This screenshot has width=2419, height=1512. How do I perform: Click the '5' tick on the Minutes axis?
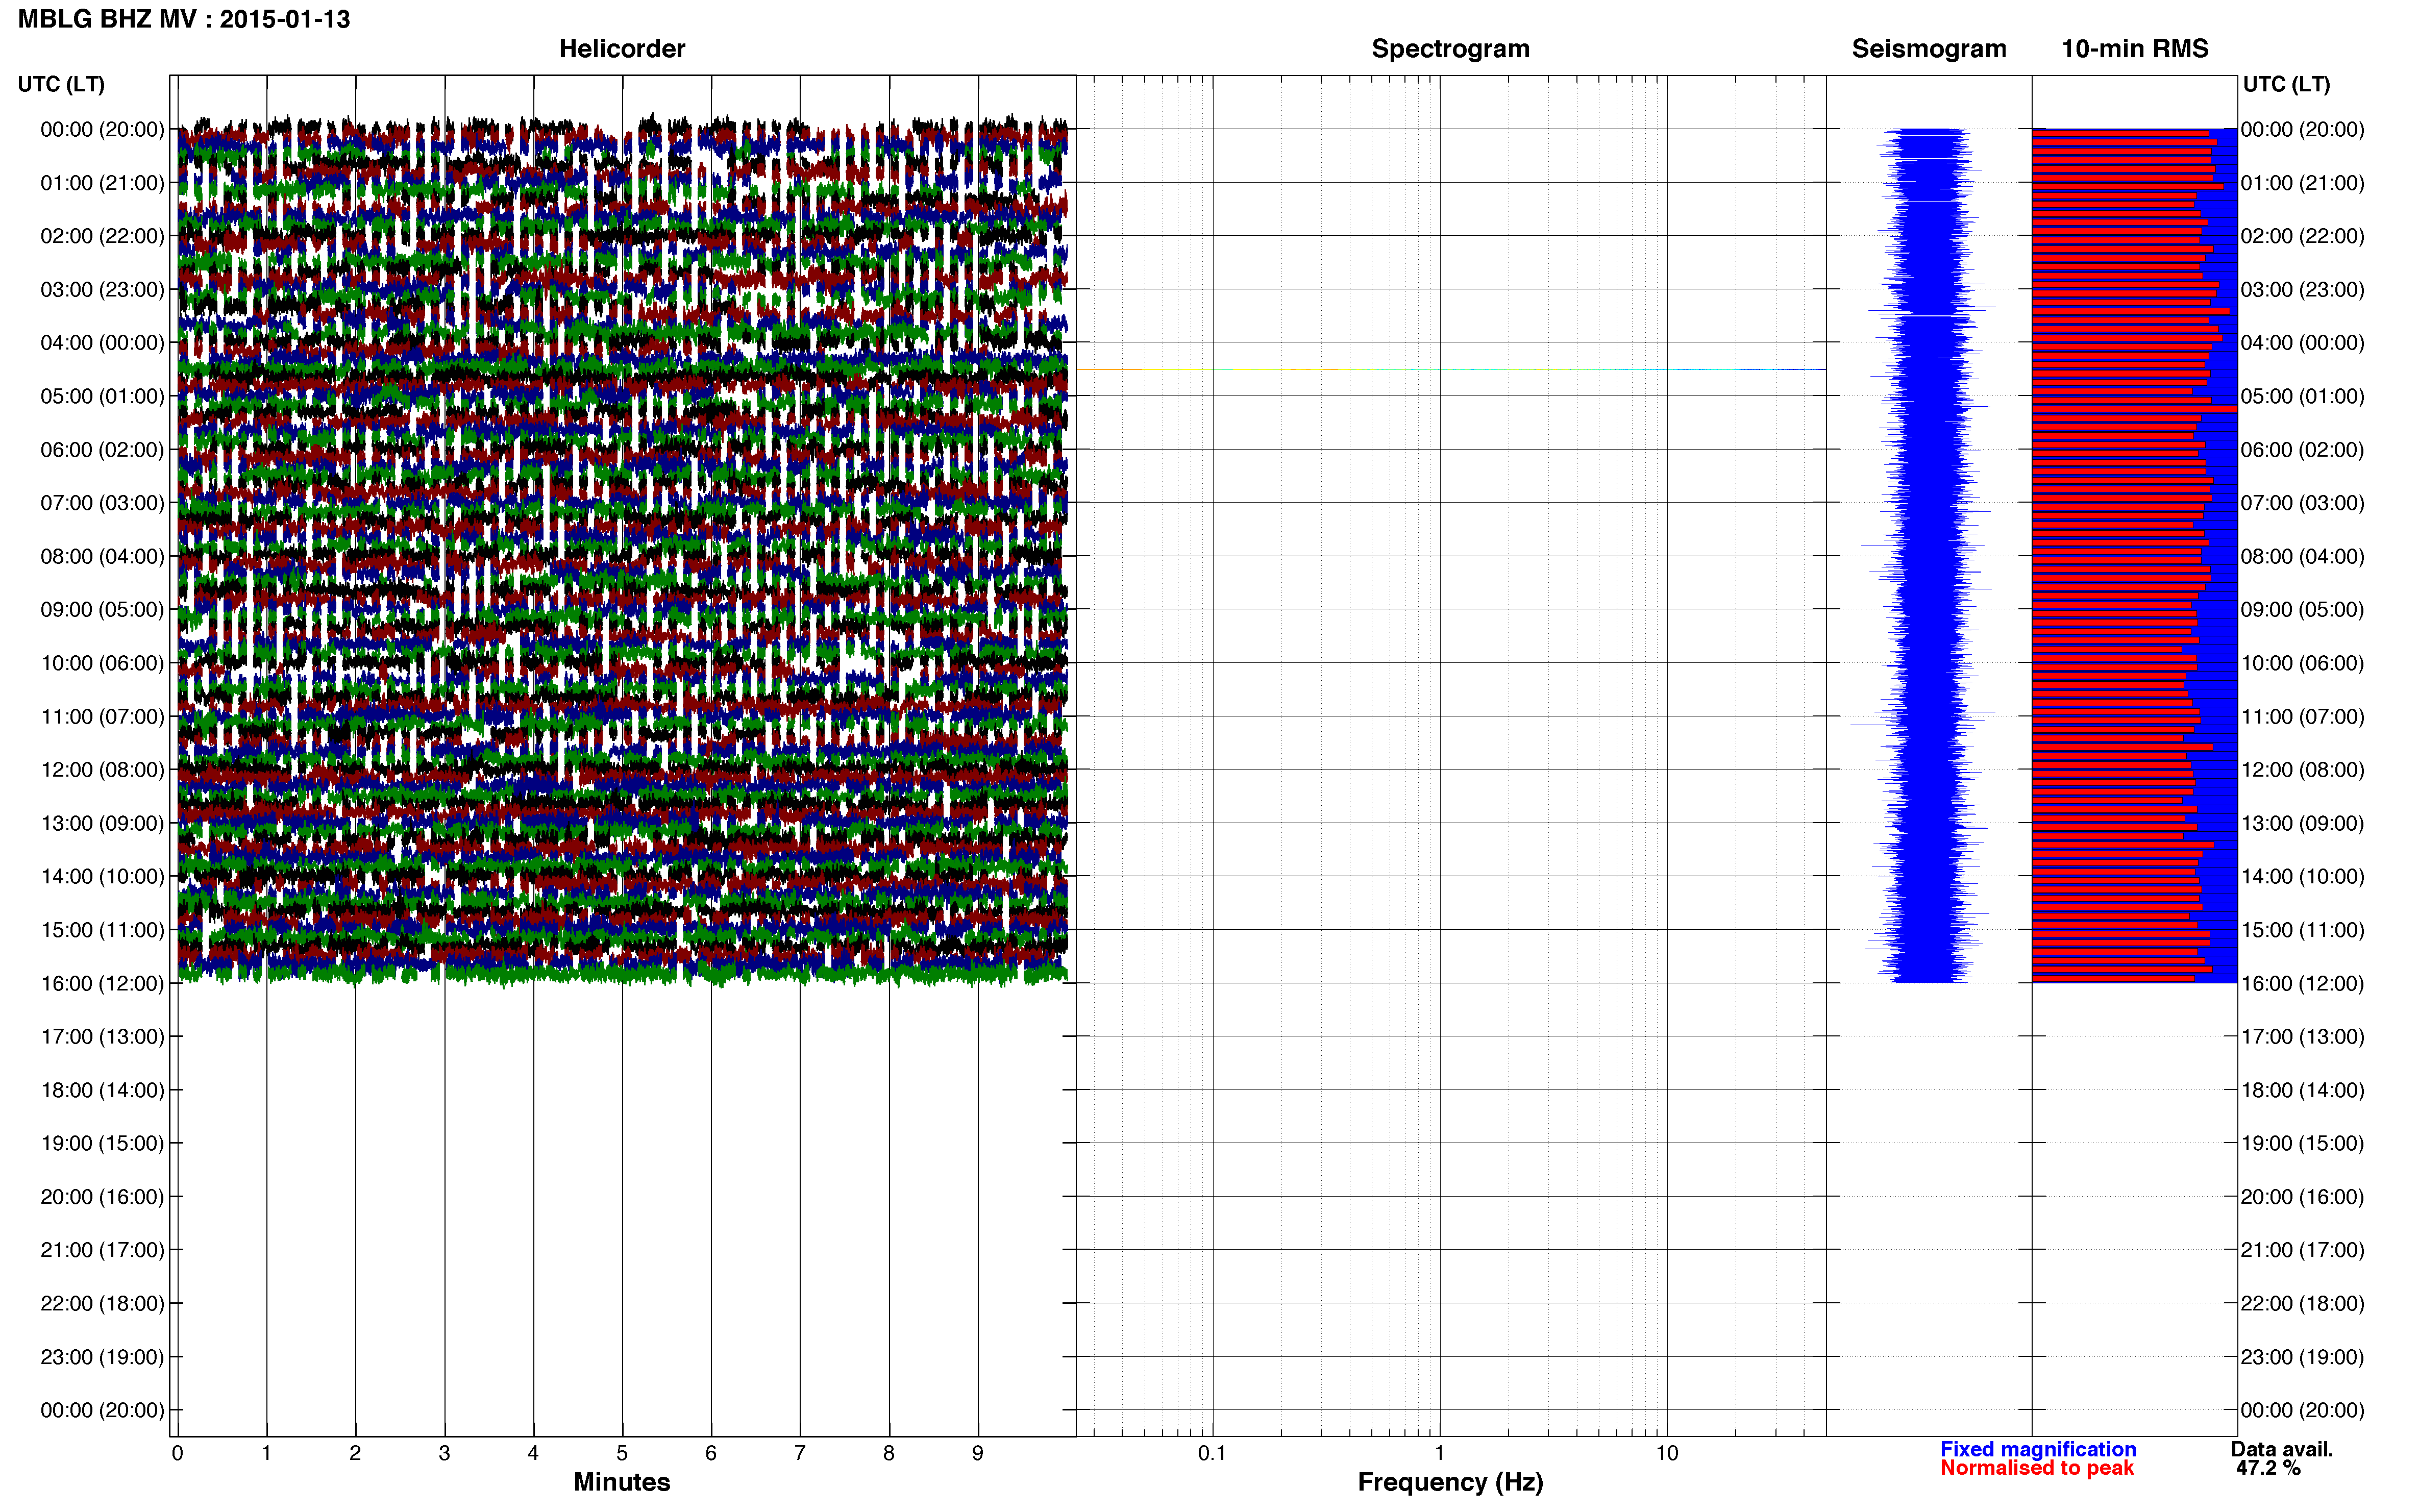pos(622,1453)
